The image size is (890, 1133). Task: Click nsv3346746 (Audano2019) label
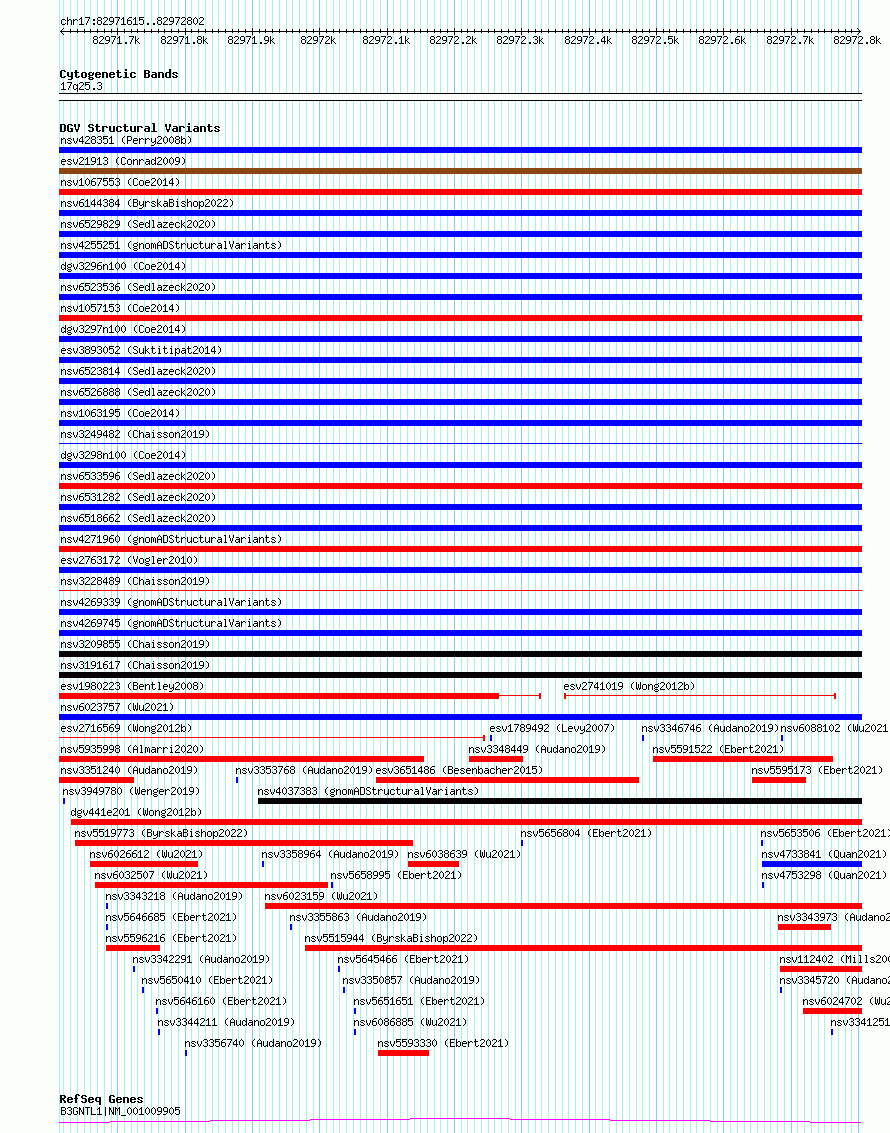[710, 728]
